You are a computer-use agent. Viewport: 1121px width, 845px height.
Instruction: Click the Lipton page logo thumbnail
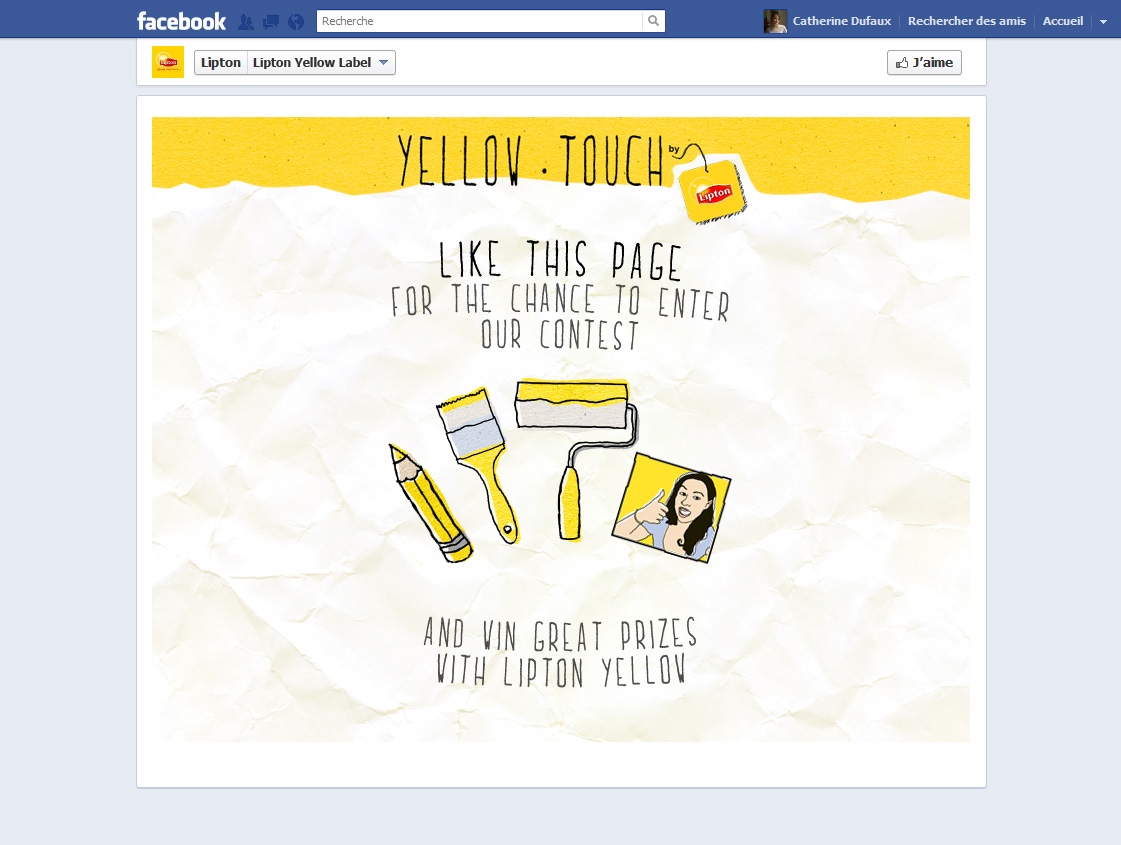[x=168, y=62]
